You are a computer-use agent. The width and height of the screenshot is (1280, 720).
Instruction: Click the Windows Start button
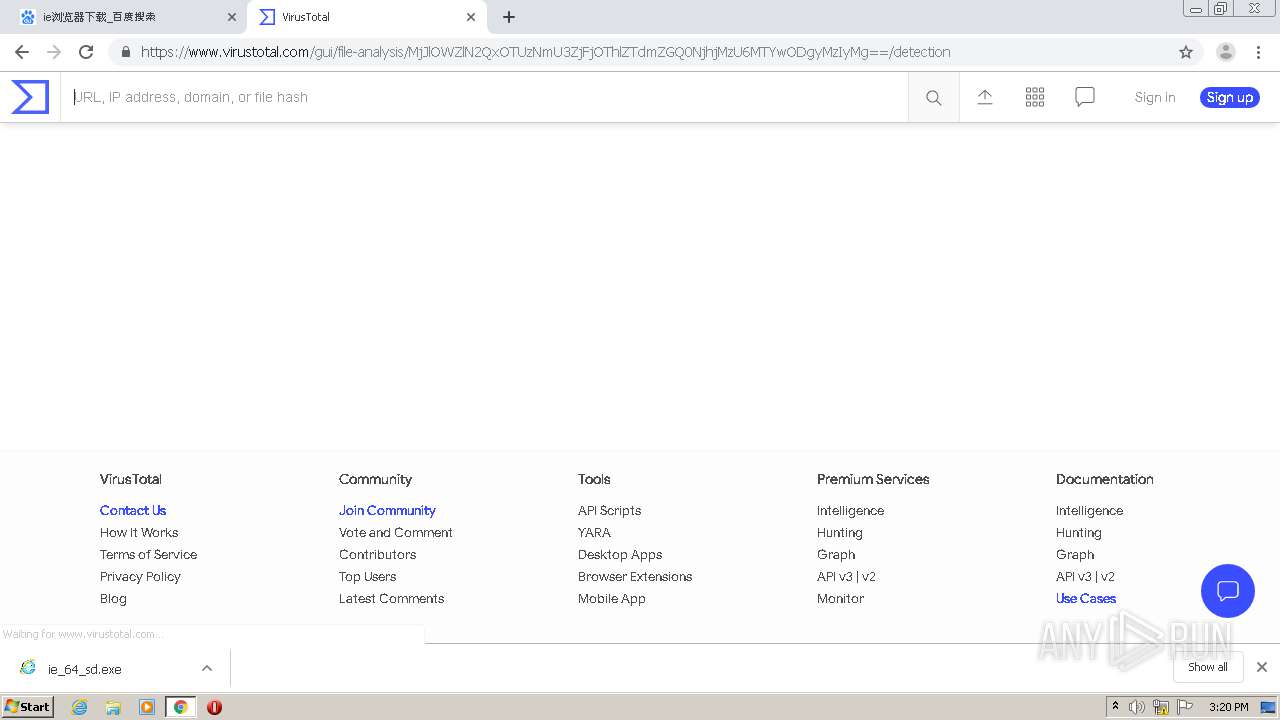[x=28, y=707]
